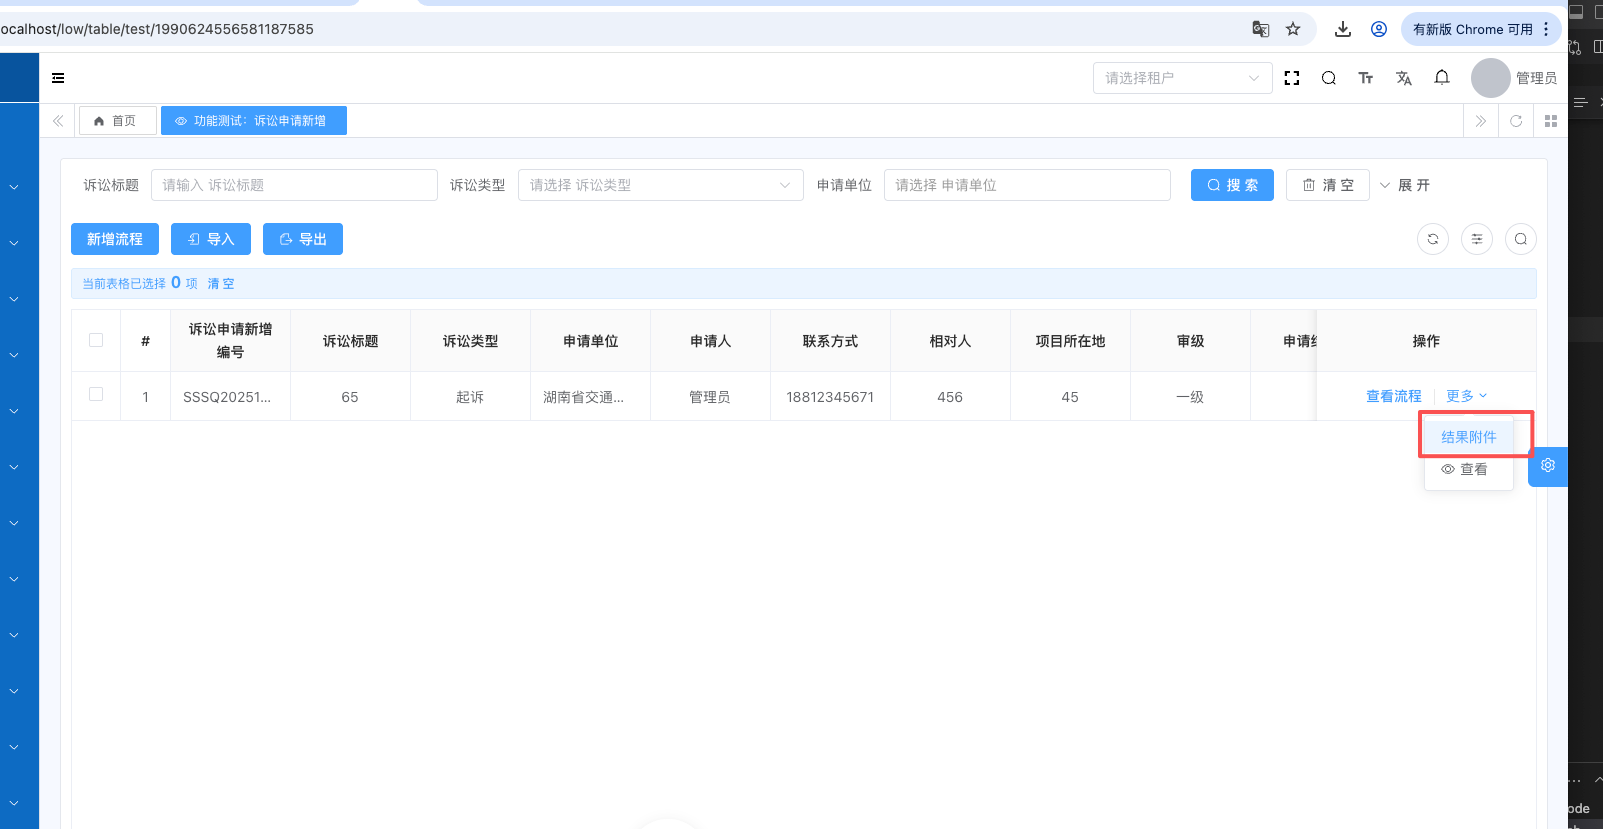Type in the 诉讼标题 input field
The height and width of the screenshot is (829, 1603).
(294, 185)
